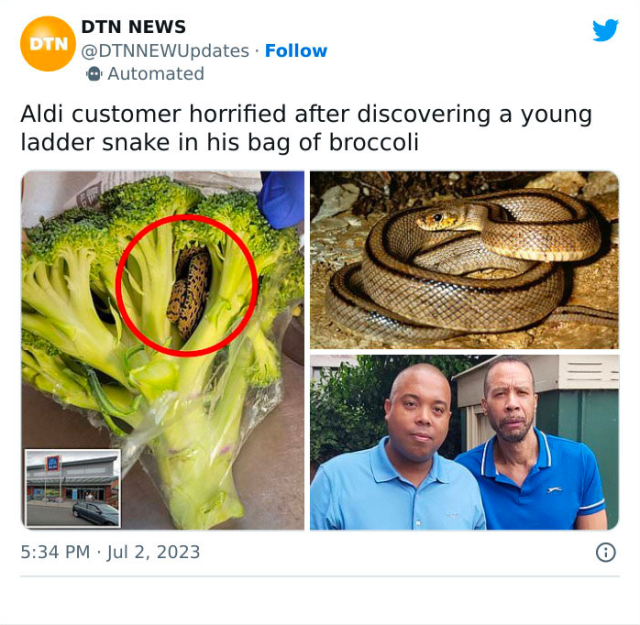
Task: Click the Aldi sign in store inset
Action: tap(53, 463)
